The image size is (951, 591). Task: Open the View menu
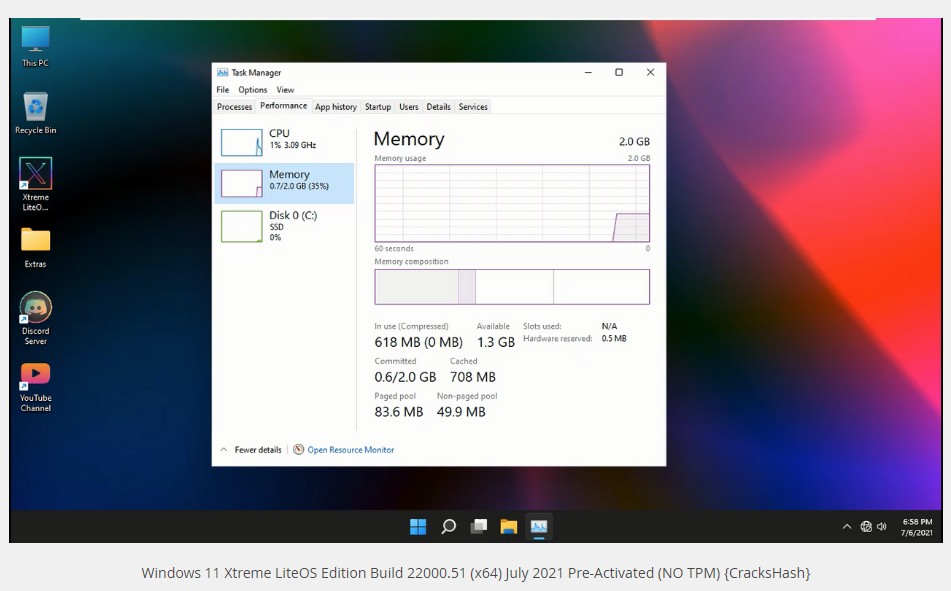point(285,90)
